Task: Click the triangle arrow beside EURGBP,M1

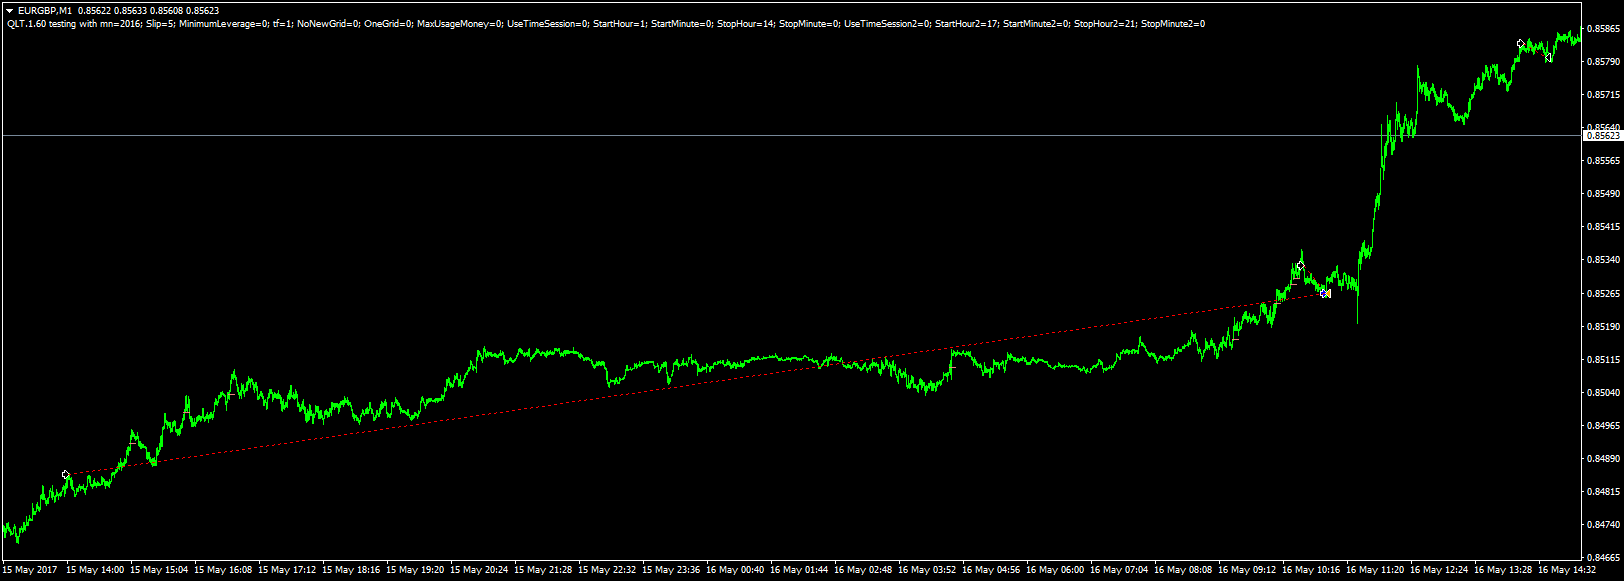Action: point(9,10)
